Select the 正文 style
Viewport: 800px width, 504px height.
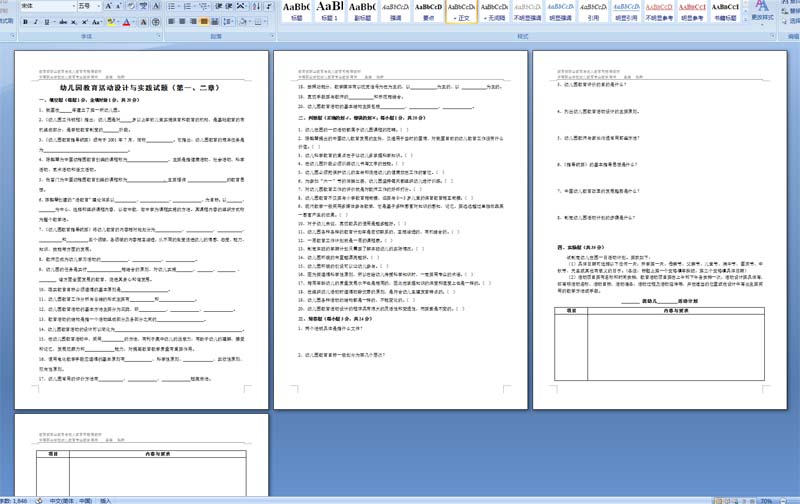461,12
